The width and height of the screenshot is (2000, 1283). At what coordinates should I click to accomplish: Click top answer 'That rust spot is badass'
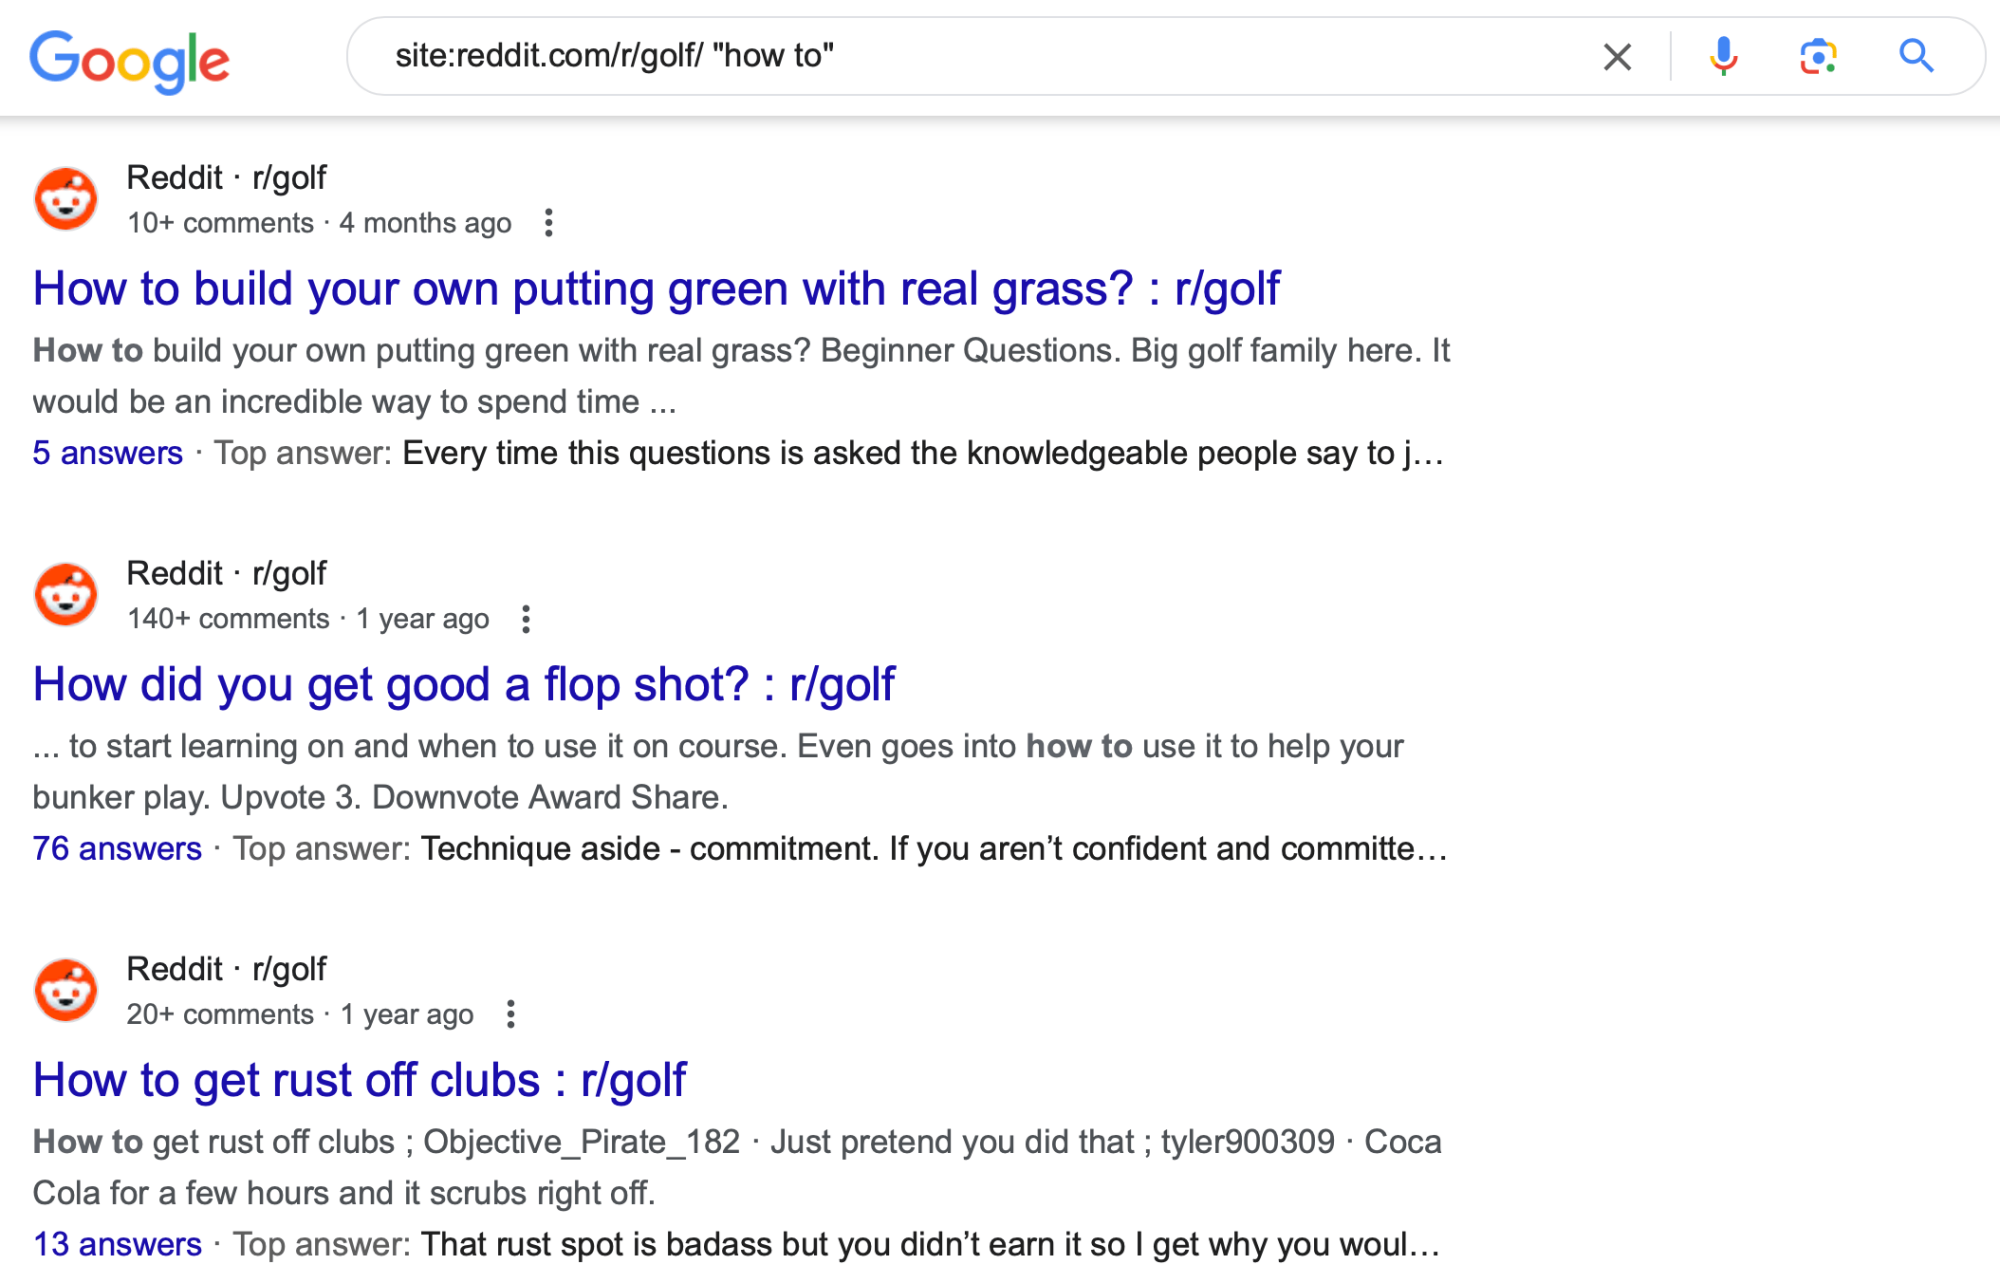pos(930,1245)
